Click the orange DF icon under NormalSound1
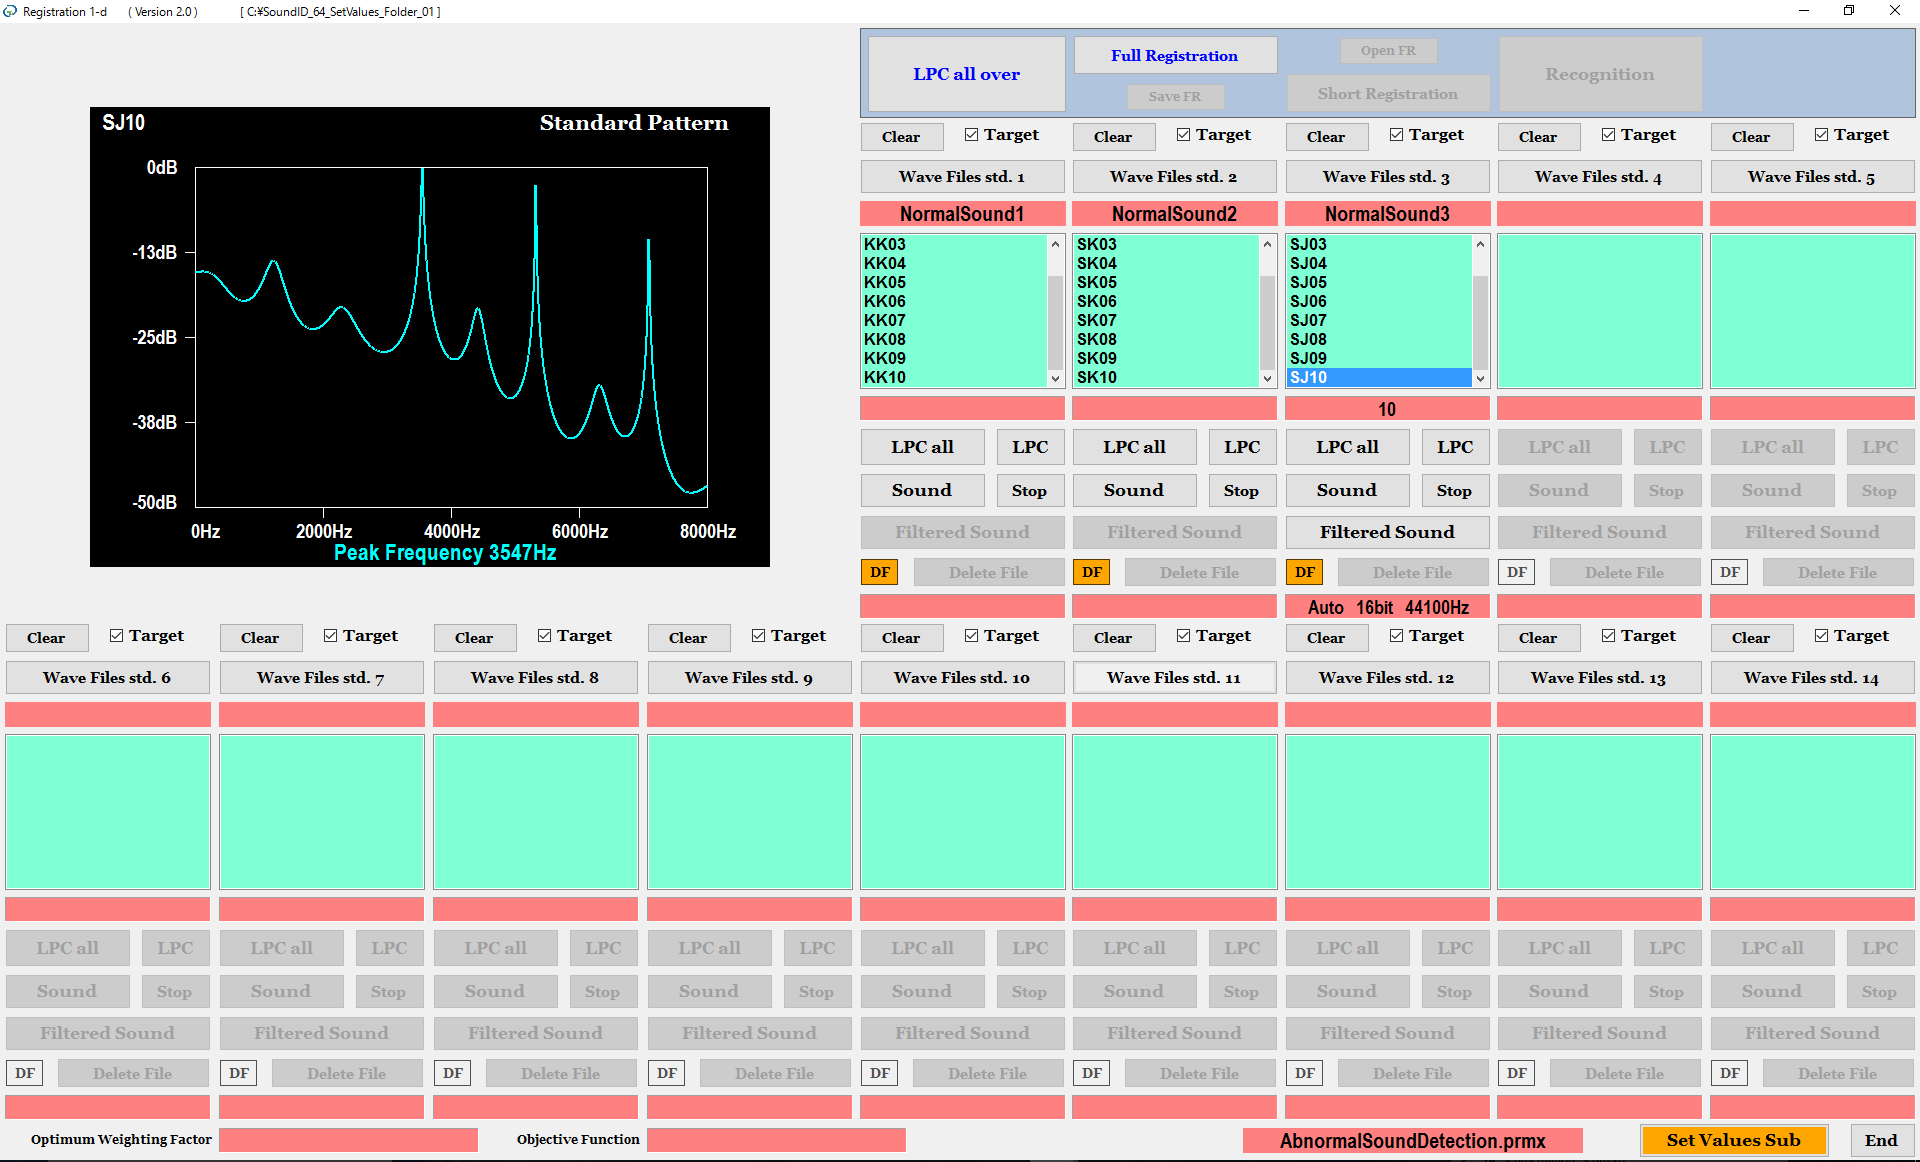 click(x=878, y=571)
